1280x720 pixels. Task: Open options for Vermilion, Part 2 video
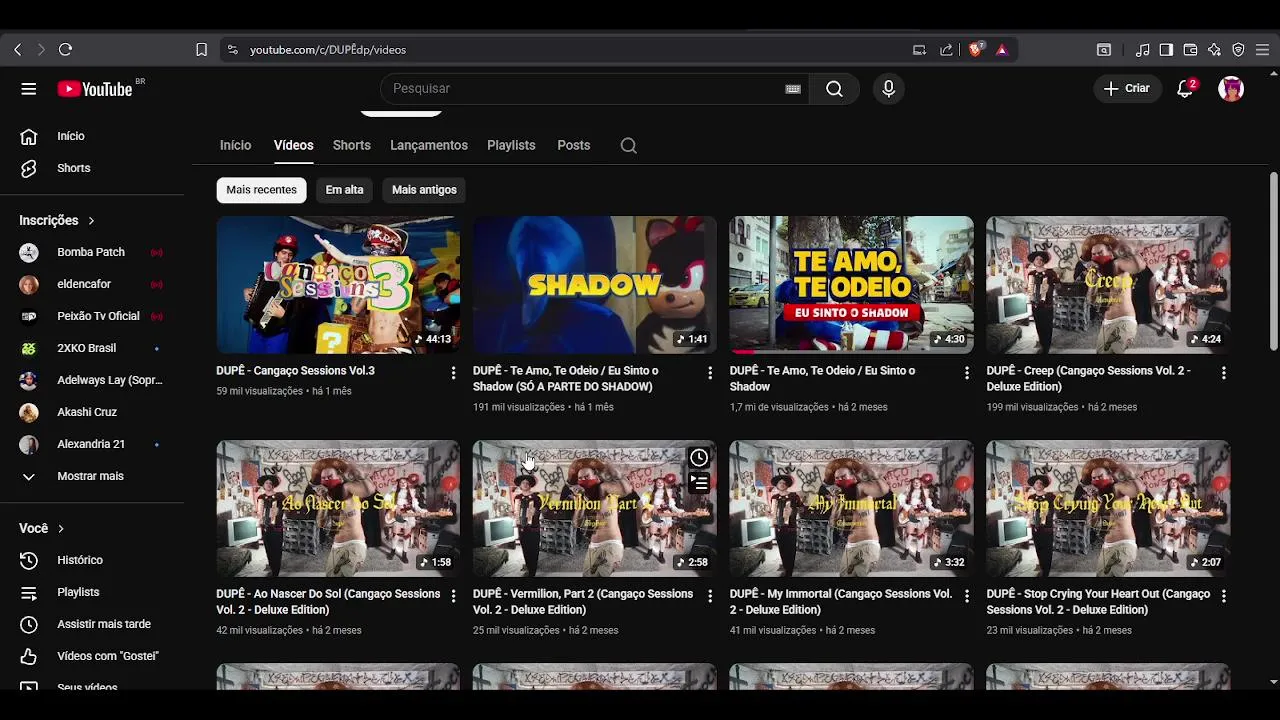710,596
